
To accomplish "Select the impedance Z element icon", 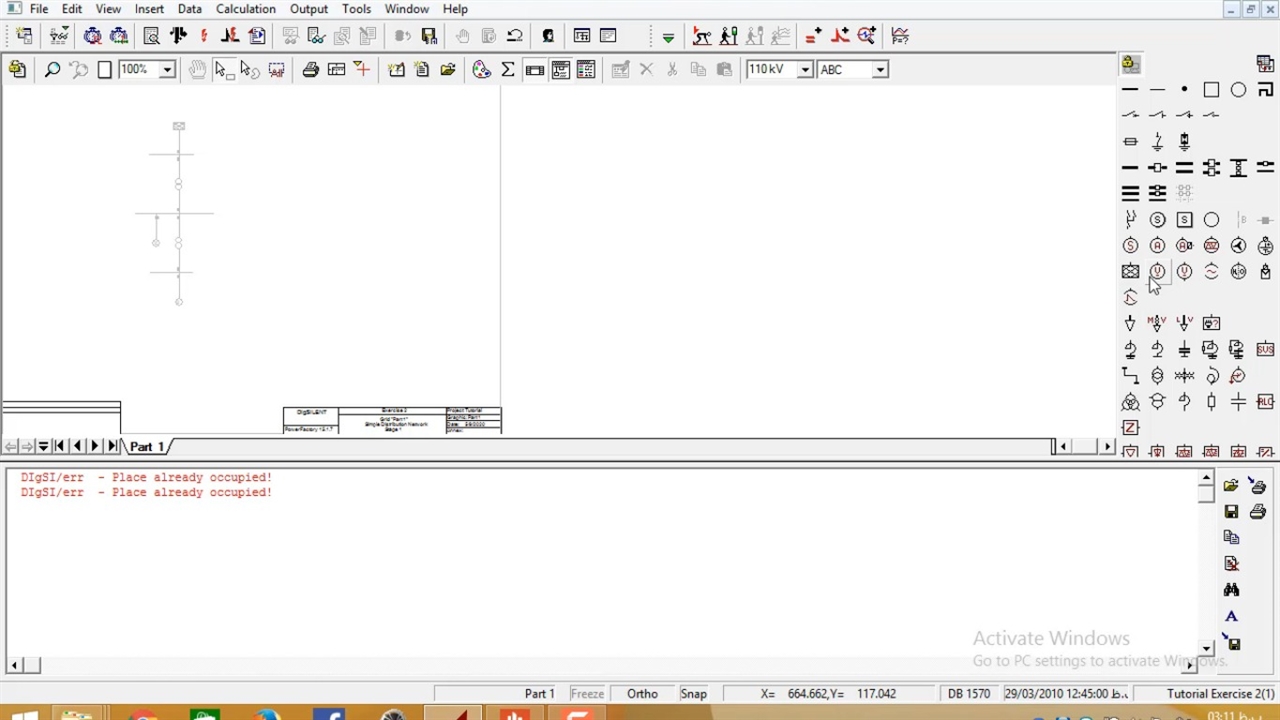I will coord(1130,428).
